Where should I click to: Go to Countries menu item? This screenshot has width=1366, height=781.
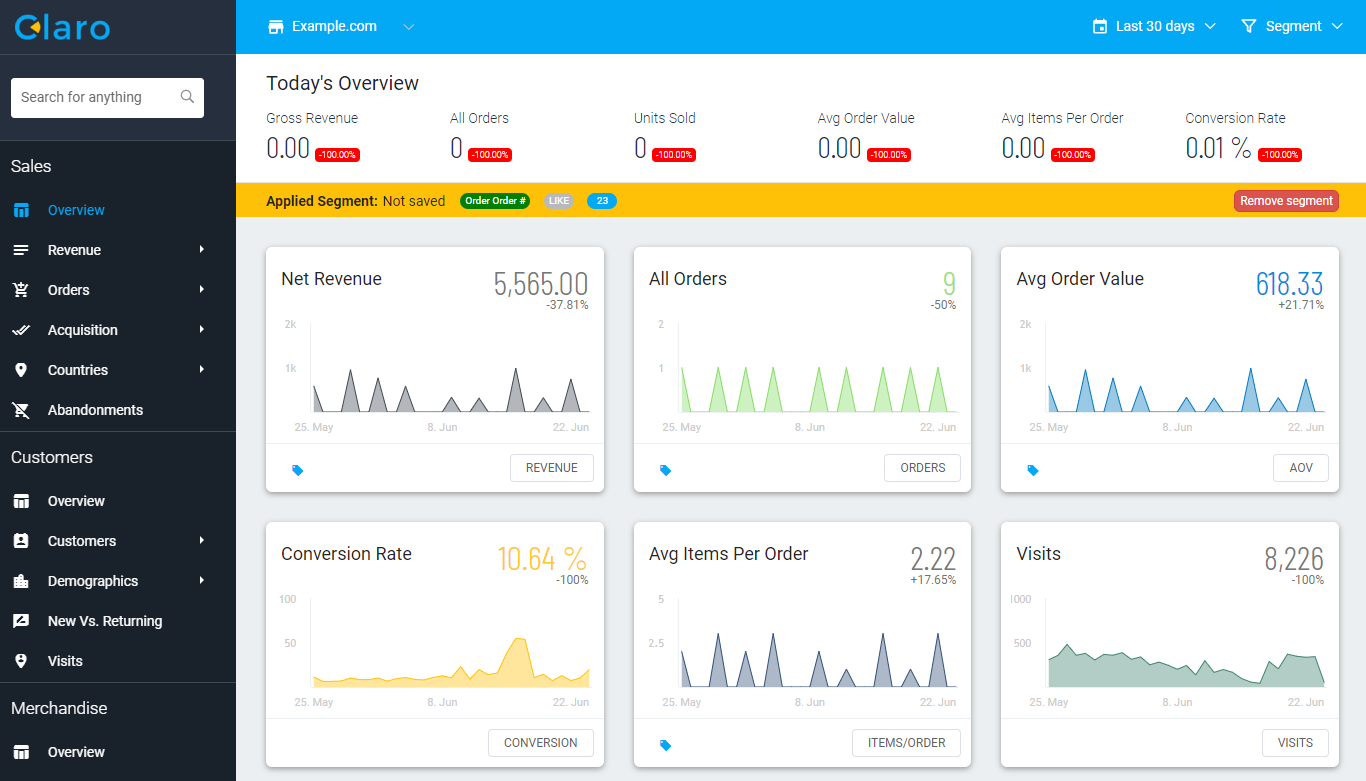click(x=78, y=370)
